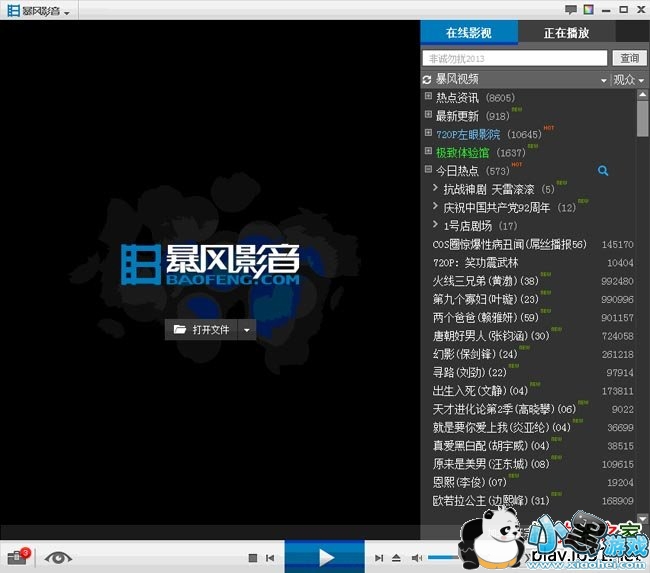Refresh the 暴风视频 list
This screenshot has height=573, width=650.
coord(427,80)
